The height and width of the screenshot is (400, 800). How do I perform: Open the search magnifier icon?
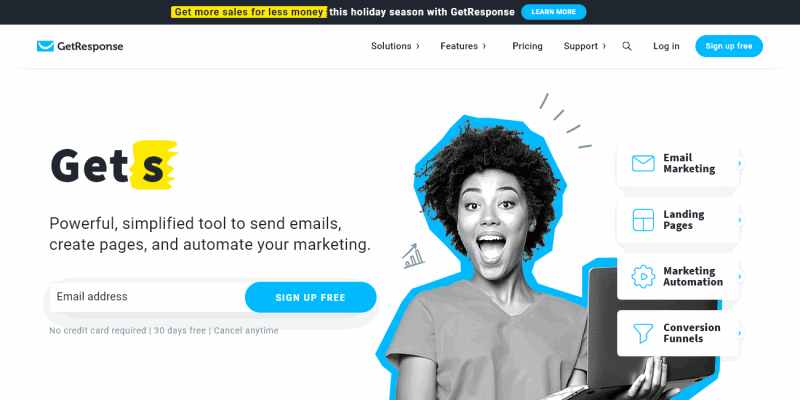click(x=627, y=46)
